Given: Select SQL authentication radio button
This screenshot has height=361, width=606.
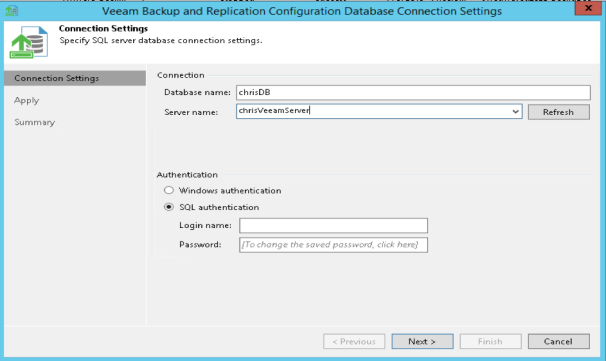Looking at the screenshot, I should [169, 207].
